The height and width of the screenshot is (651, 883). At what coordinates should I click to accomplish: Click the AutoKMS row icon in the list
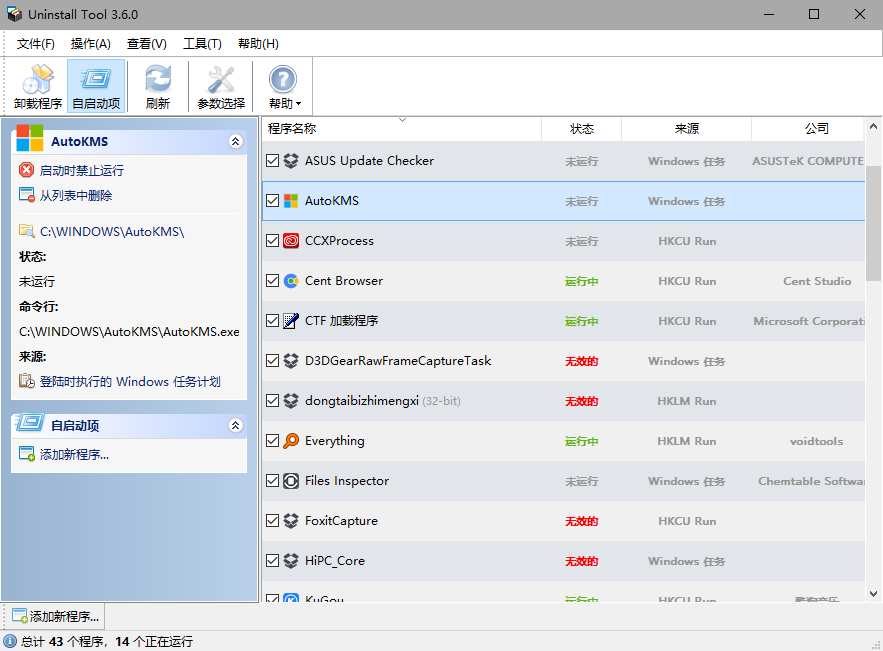tap(291, 201)
